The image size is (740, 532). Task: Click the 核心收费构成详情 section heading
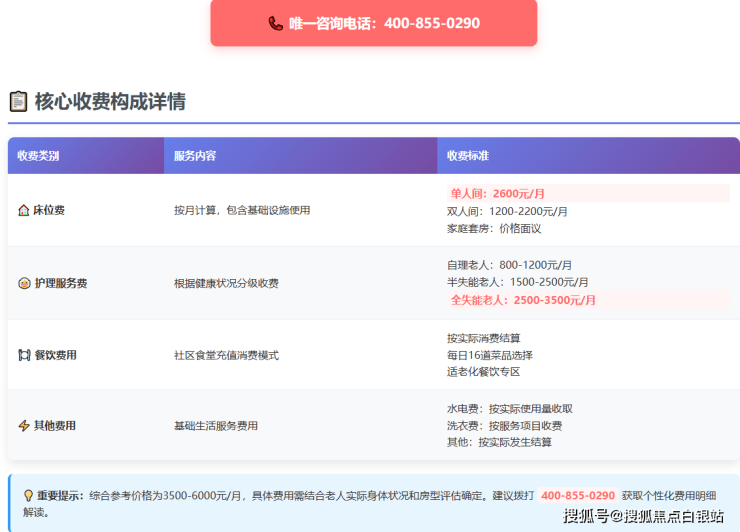point(110,101)
